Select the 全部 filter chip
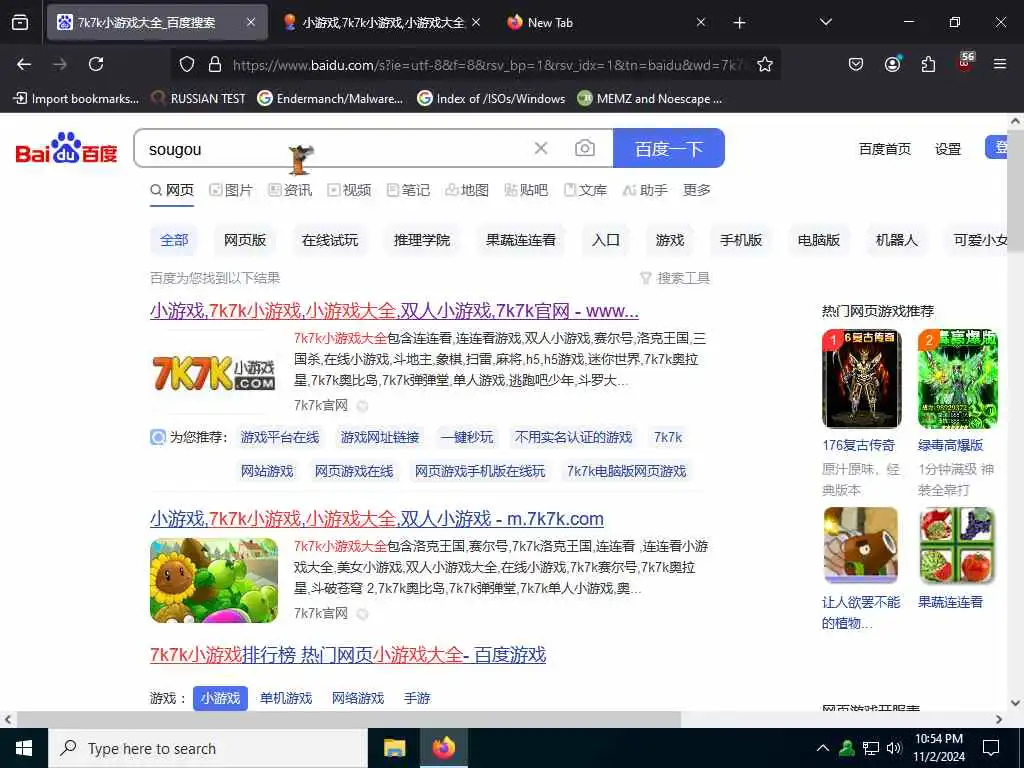 (x=174, y=240)
